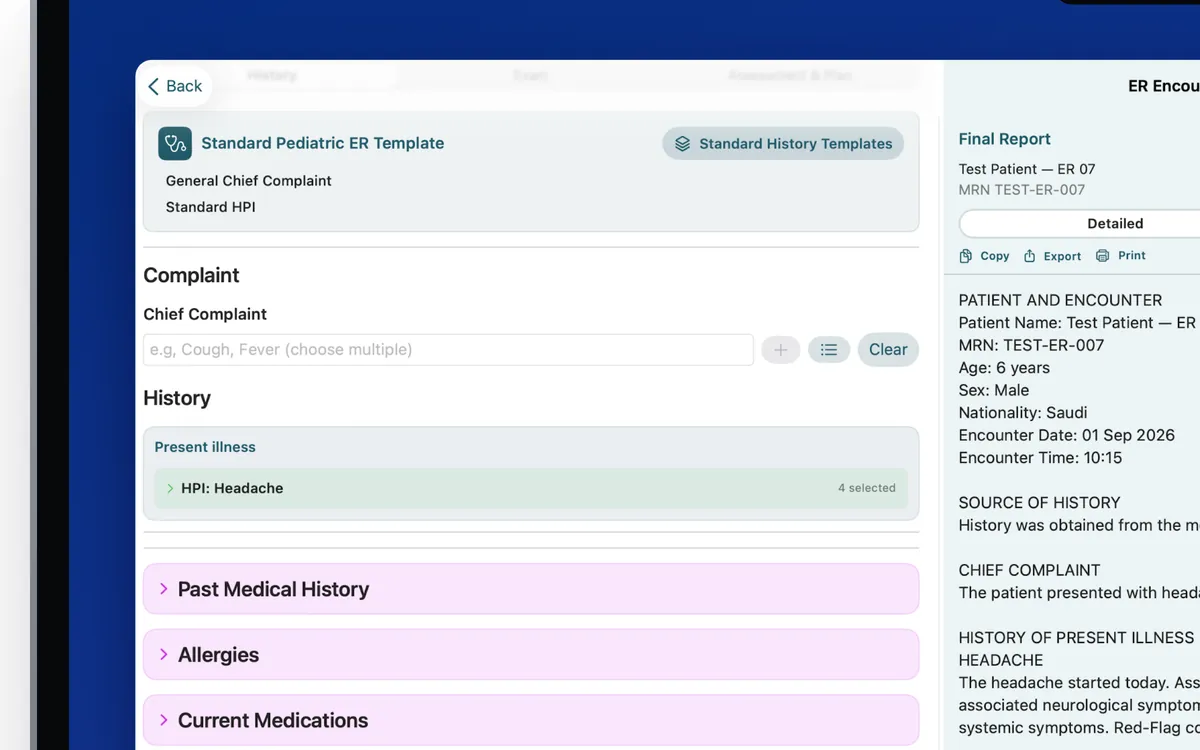Screen dimensions: 1200x750
Task: Click the PATIENT AND ENCOUNTER report heading
Action: point(1060,300)
